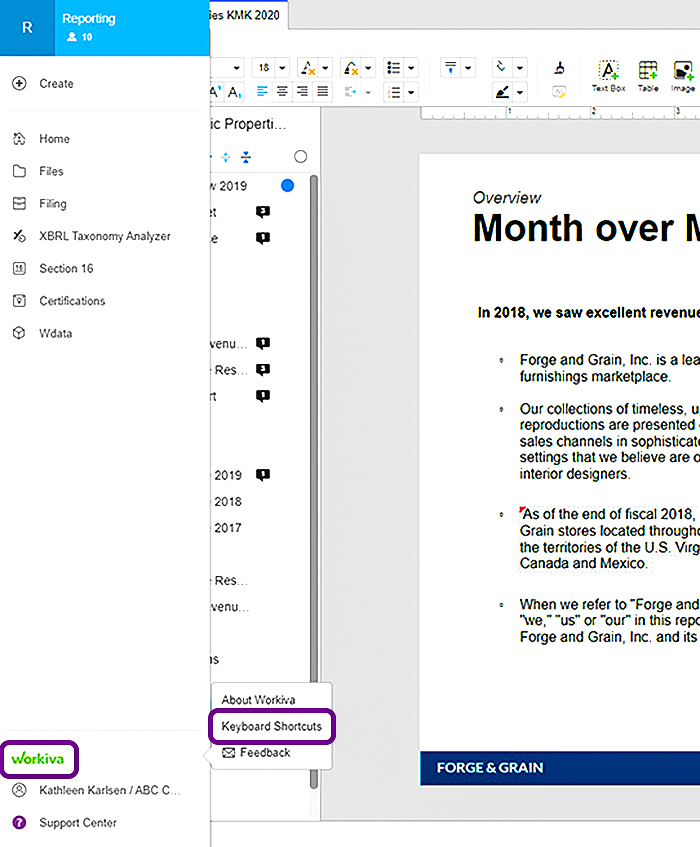700x847 pixels.
Task: Open Certifications in the sidebar
Action: tap(72, 301)
